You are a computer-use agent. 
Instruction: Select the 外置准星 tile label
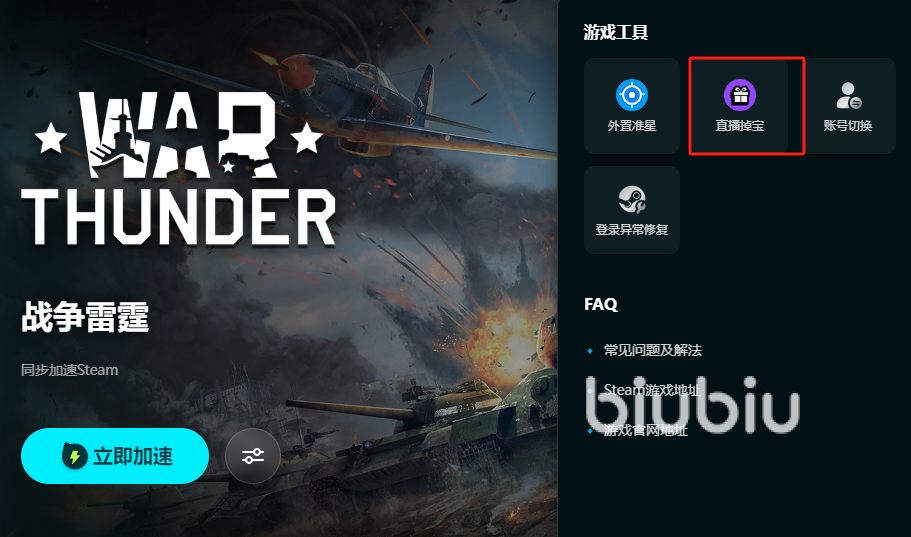pyautogui.click(x=632, y=126)
